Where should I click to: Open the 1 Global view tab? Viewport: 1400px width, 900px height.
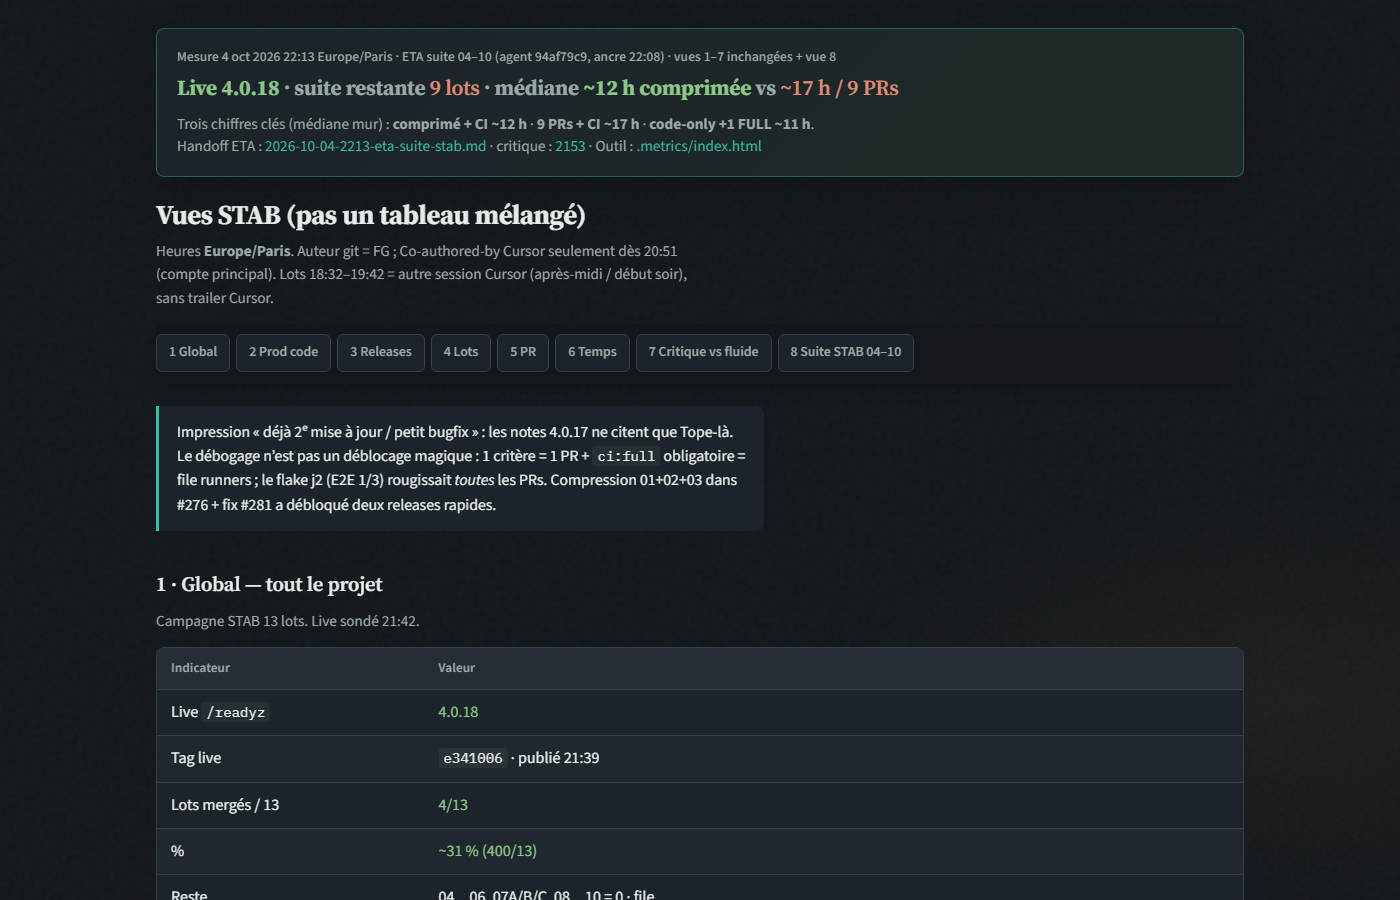coord(193,352)
